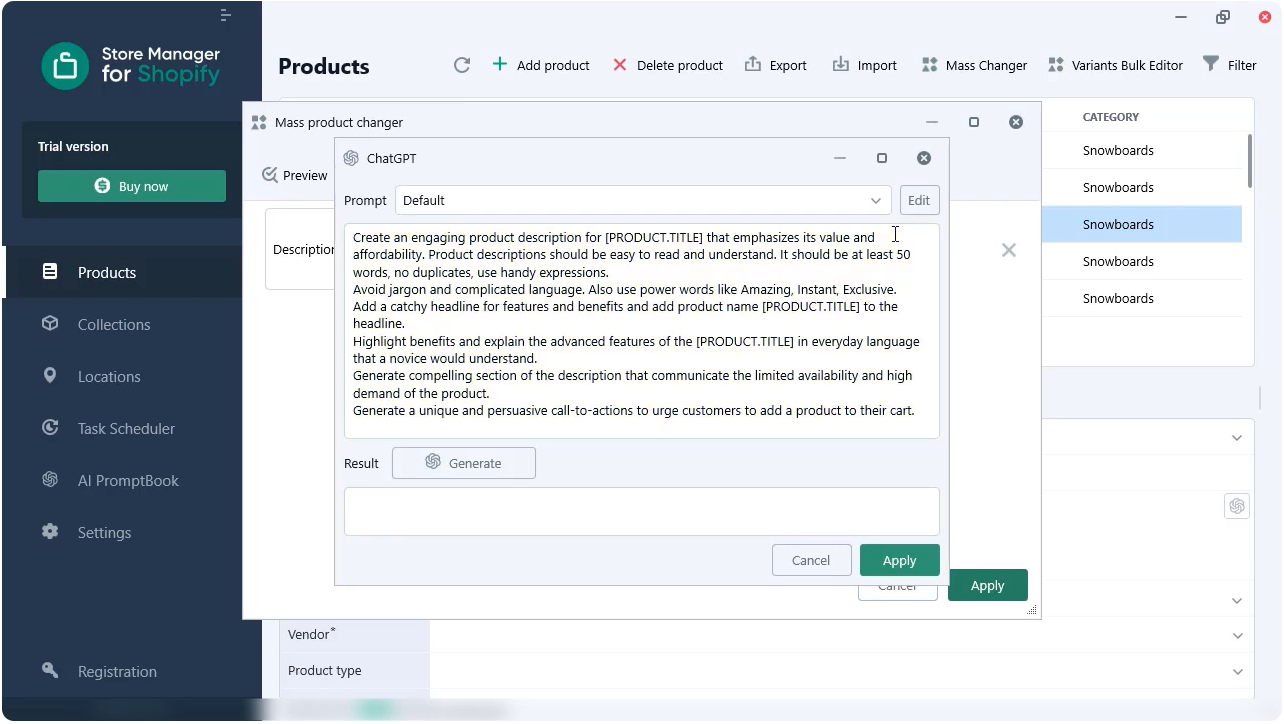Viewport: 1284px width, 724px height.
Task: Expand chevron in the row above Vendor
Action: pyautogui.click(x=1237, y=600)
